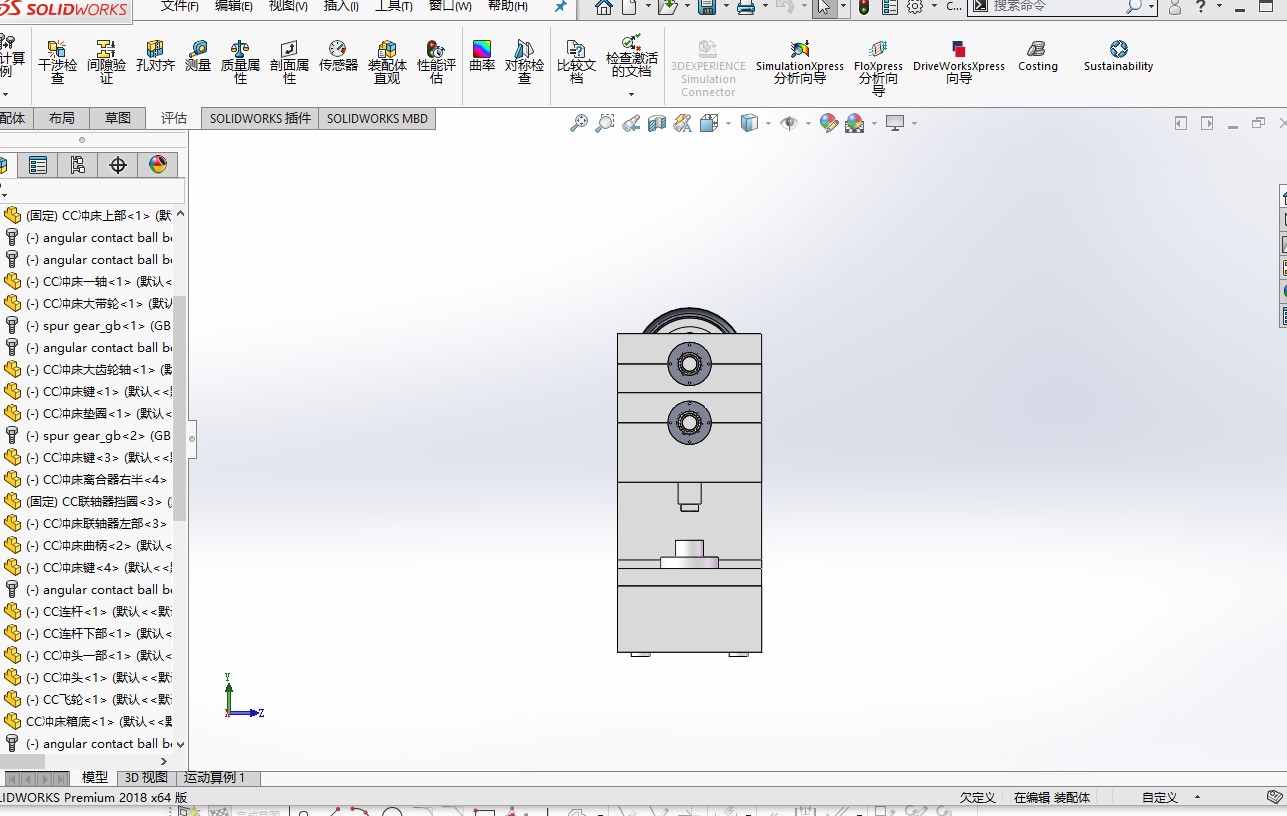The width and height of the screenshot is (1287, 816).
Task: Toggle the menu bar pin icon
Action: pos(560,7)
